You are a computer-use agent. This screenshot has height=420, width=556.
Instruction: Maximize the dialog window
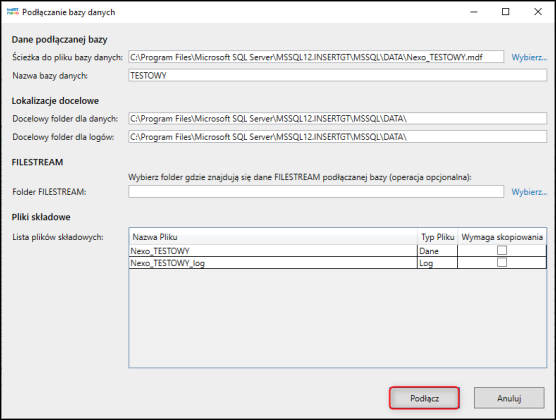pos(506,12)
